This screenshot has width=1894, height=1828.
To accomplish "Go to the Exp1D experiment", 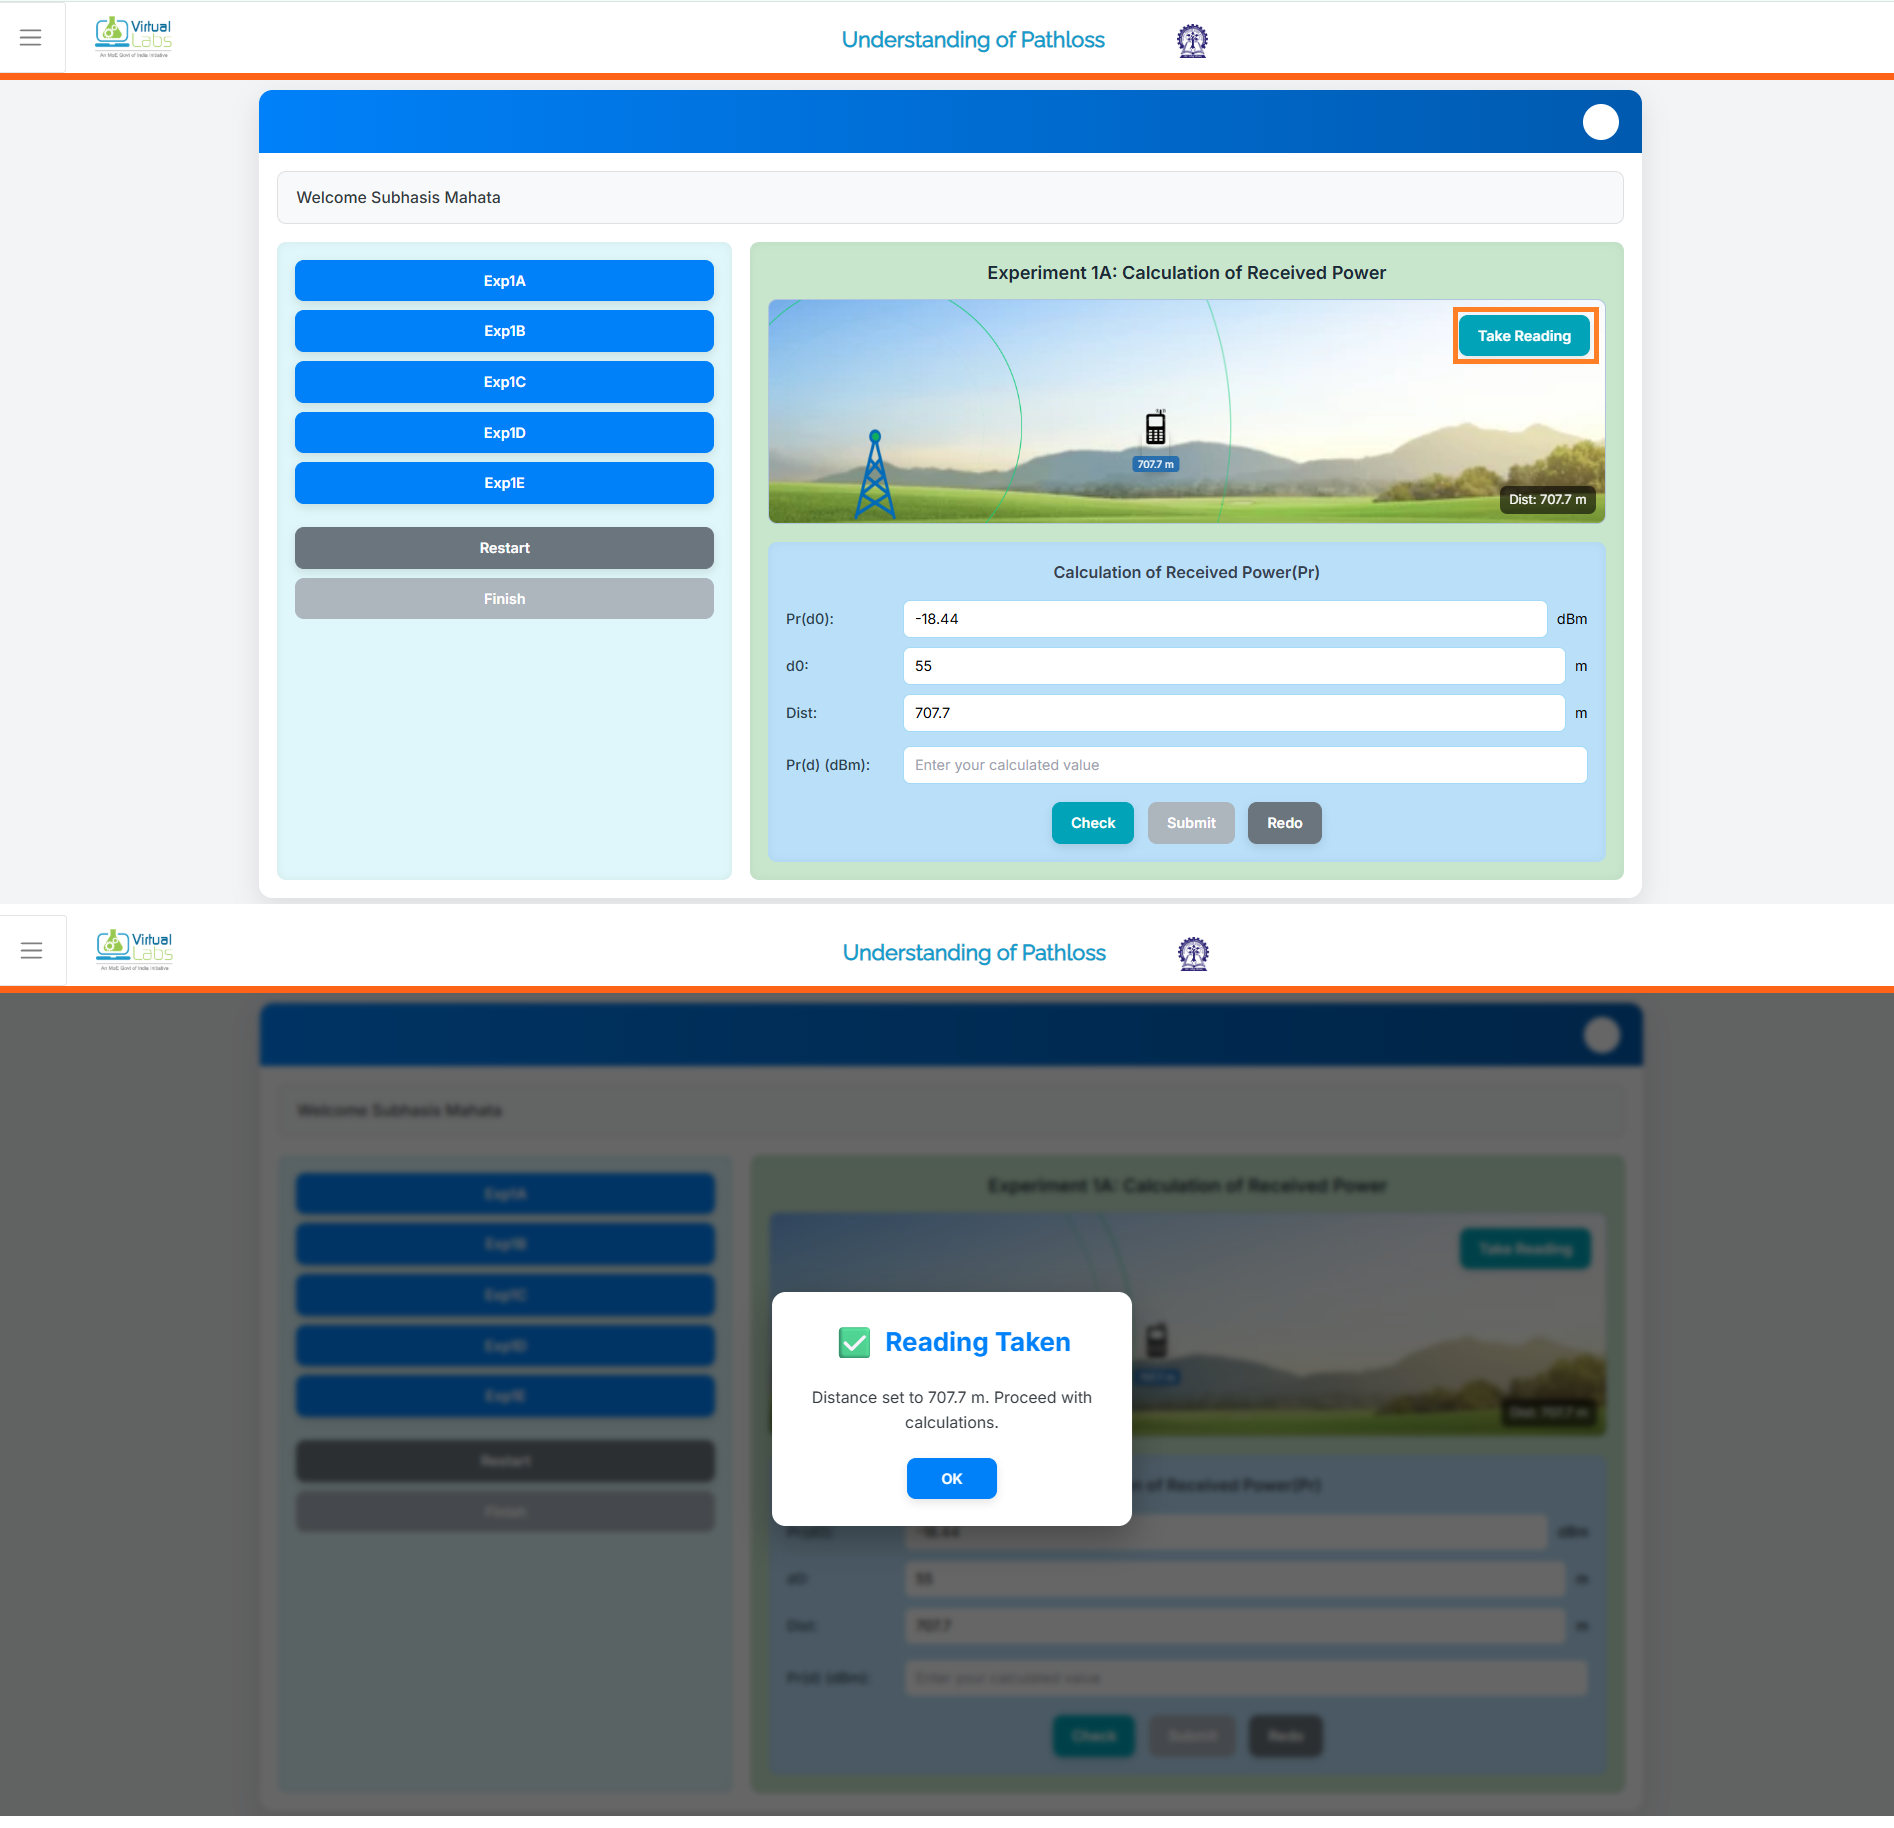I will [504, 433].
